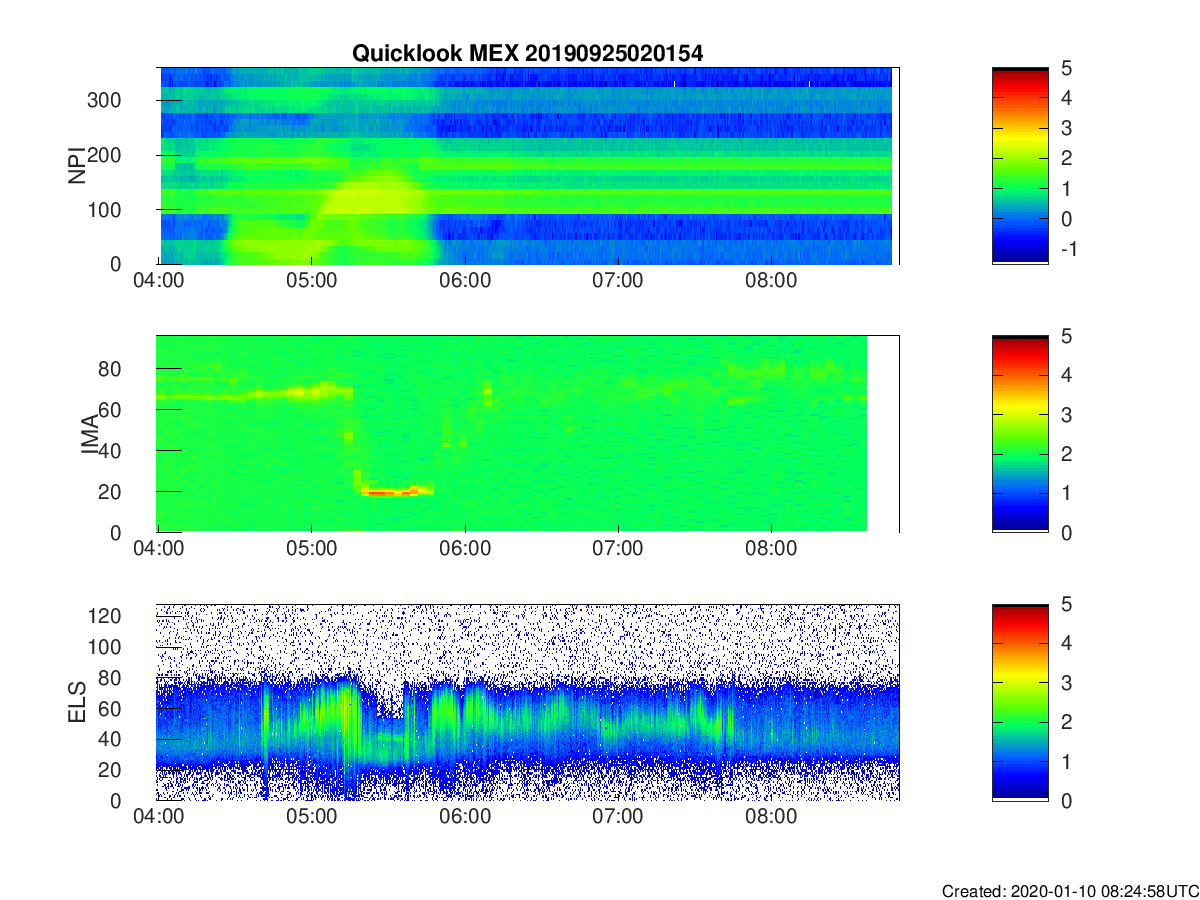Click the "2" label on IMA colorbar
The image size is (1200, 900).
click(x=1066, y=455)
